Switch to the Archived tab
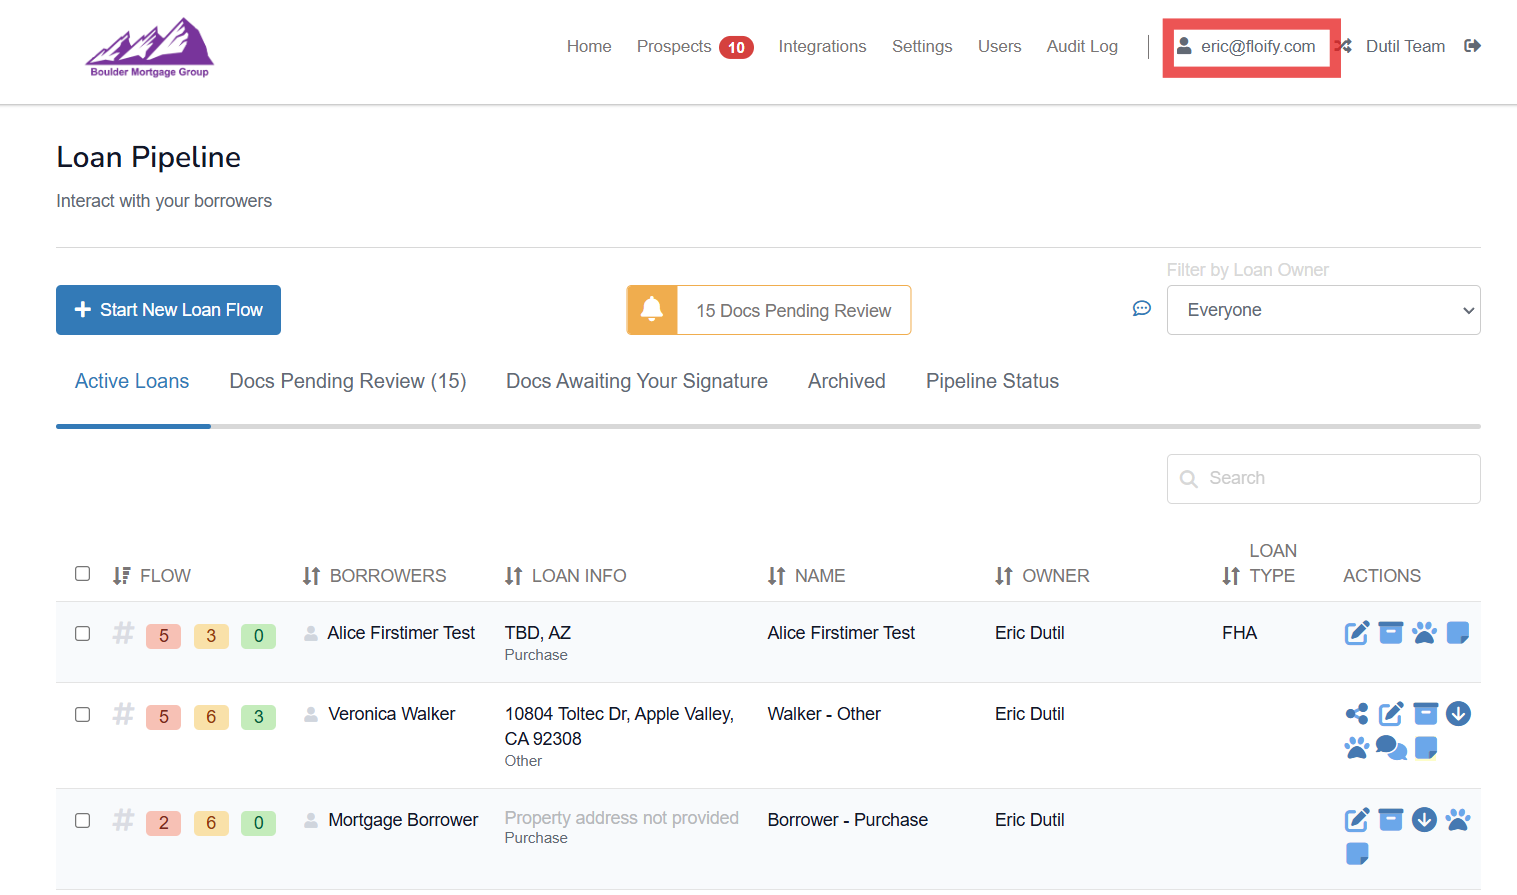 pos(846,381)
